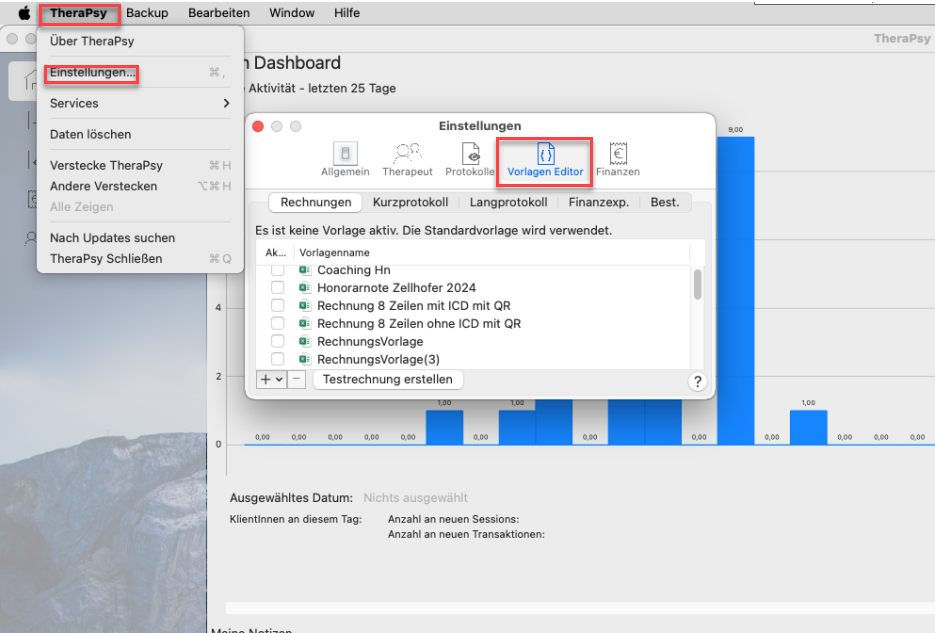The width and height of the screenshot is (935, 633).
Task: Open the Protokolle settings icon
Action: pos(470,159)
